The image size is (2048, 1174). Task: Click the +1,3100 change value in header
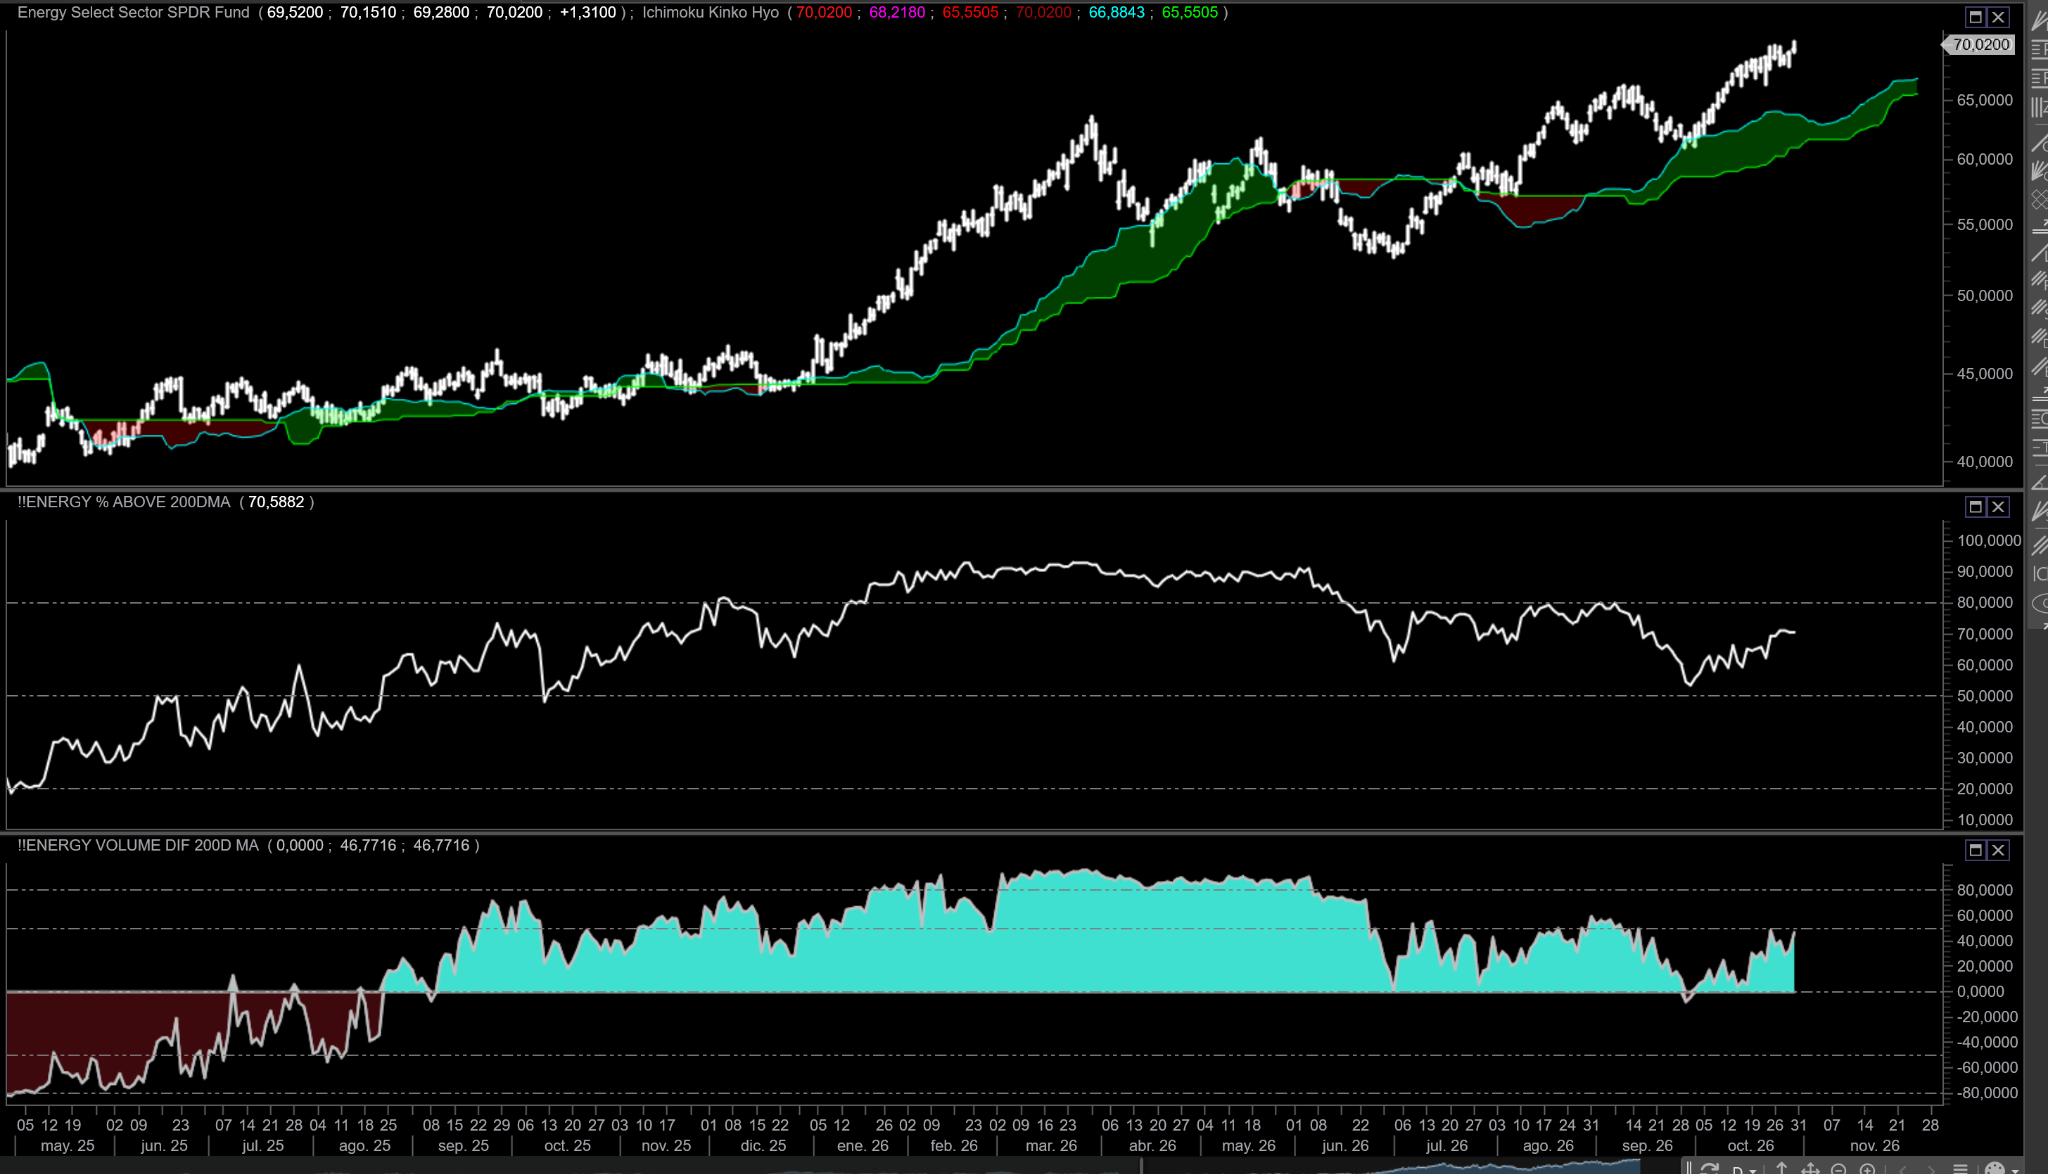point(588,13)
